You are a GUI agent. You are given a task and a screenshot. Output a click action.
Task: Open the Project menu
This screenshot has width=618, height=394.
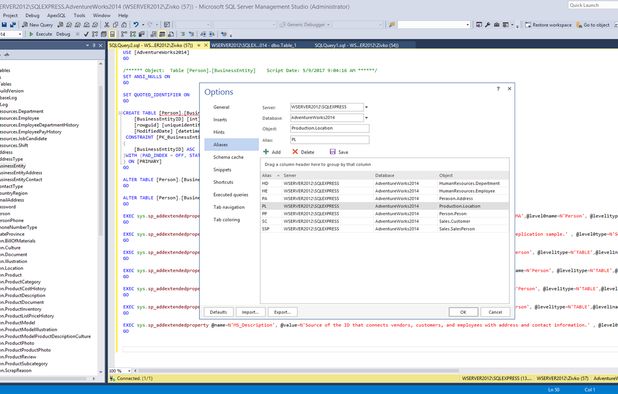point(10,15)
